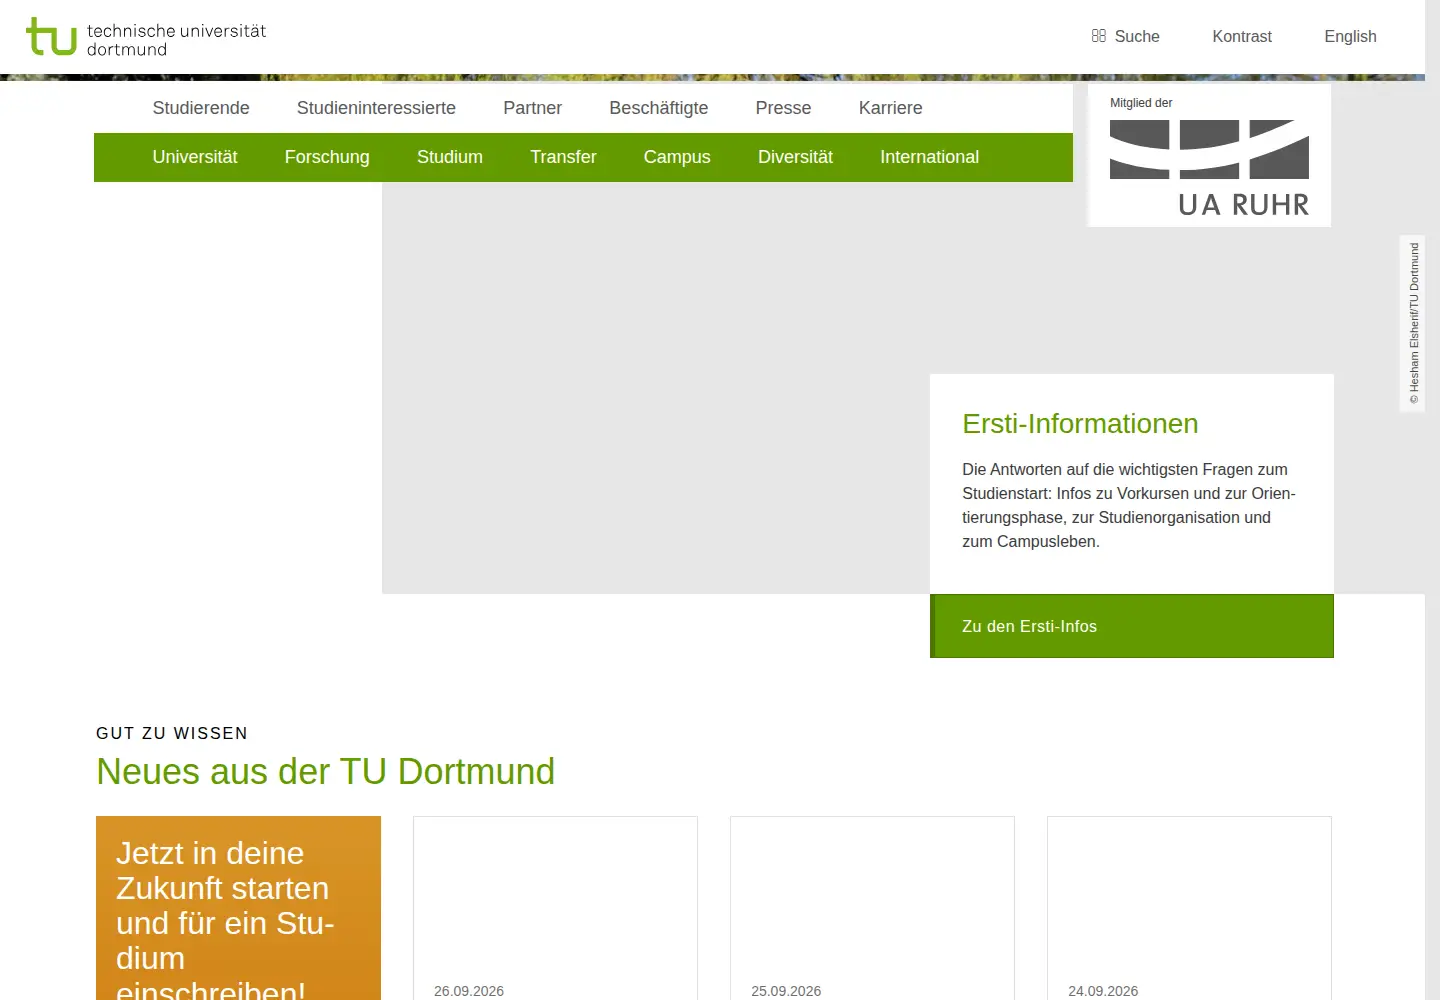This screenshot has height=1000, width=1440.
Task: Toggle Kontrast mode
Action: [1242, 36]
